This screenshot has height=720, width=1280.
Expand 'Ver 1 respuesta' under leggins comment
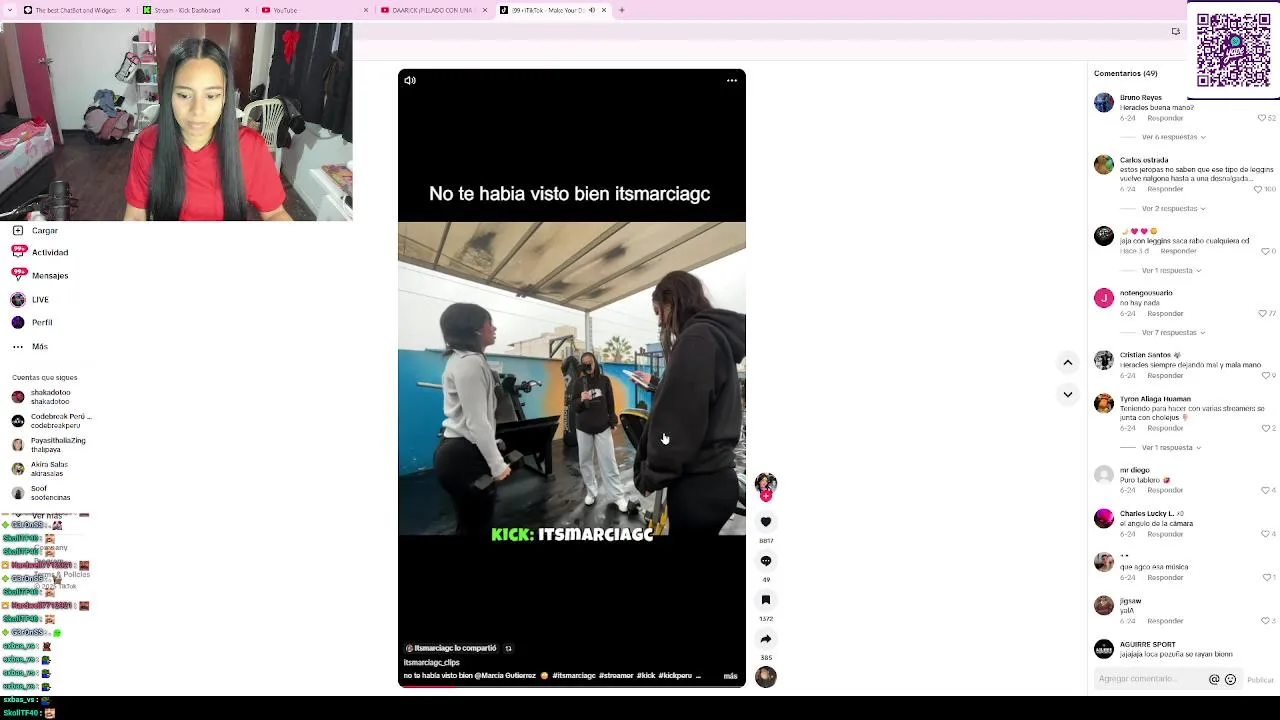pos(1171,271)
